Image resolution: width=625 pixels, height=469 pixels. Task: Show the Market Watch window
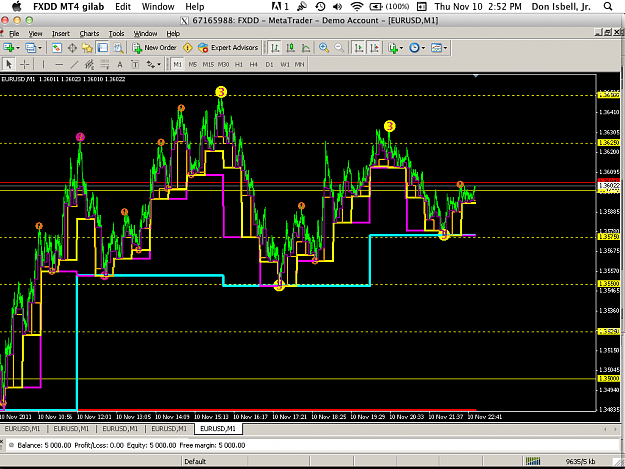click(x=57, y=48)
